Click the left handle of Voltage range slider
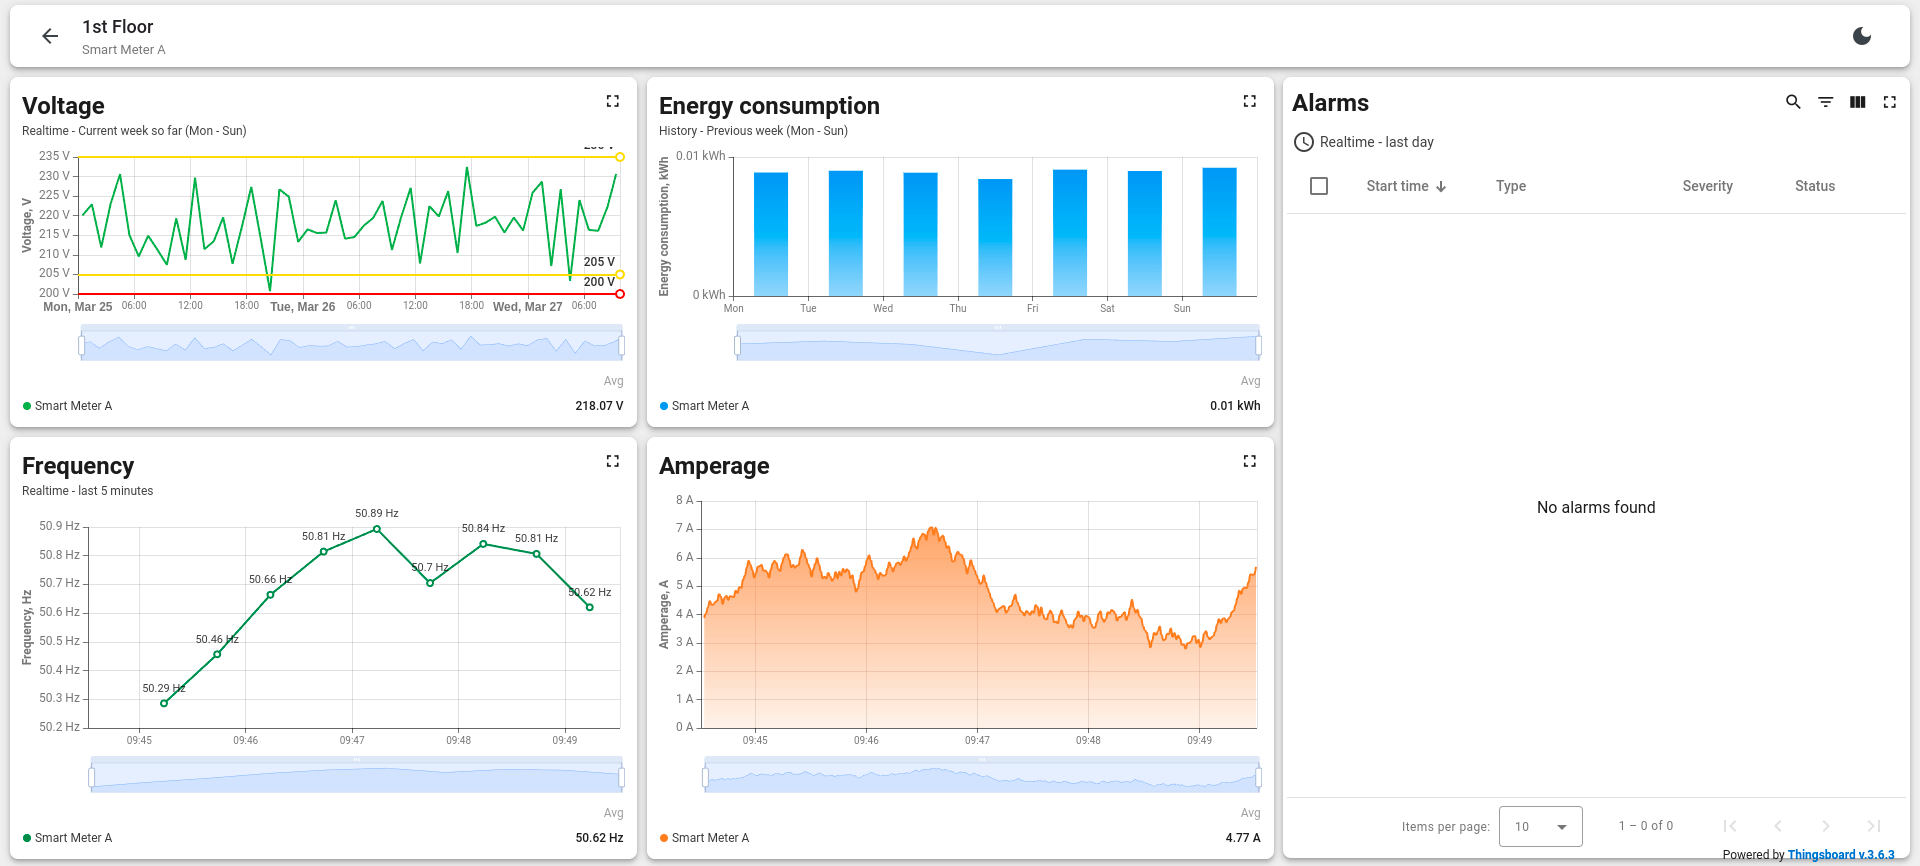1920x866 pixels. tap(82, 346)
